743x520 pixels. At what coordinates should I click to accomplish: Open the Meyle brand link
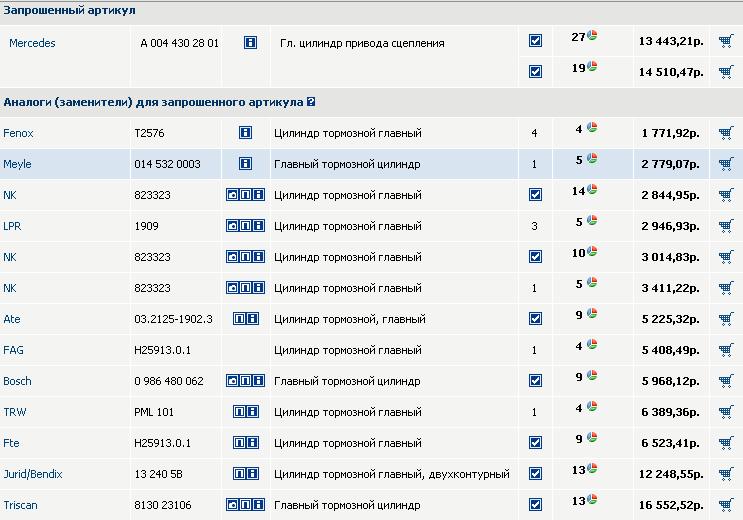click(17, 164)
